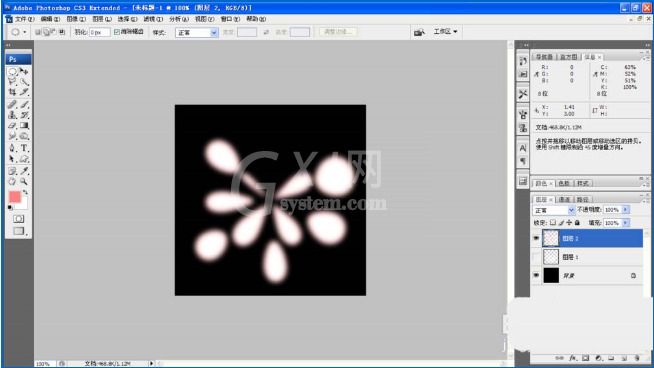This screenshot has width=654, height=368.
Task: Hide the selected top layer
Action: pos(536,238)
